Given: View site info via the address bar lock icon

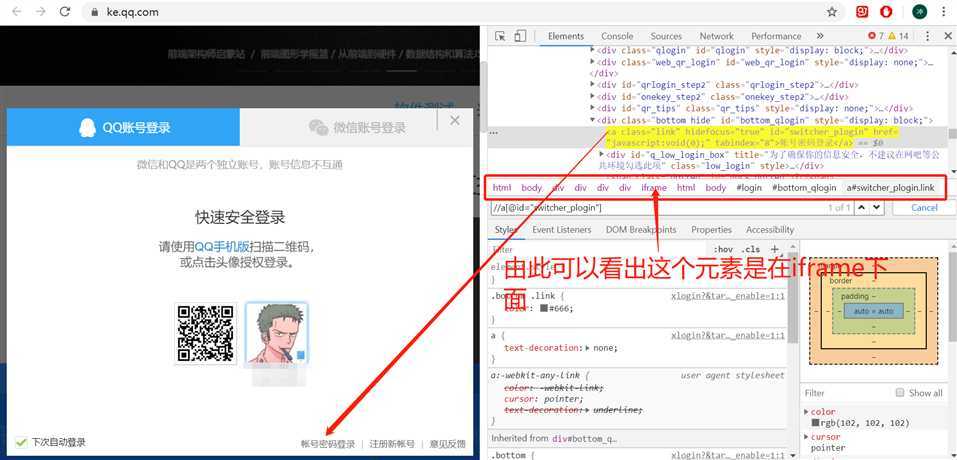Looking at the screenshot, I should pyautogui.click(x=94, y=12).
